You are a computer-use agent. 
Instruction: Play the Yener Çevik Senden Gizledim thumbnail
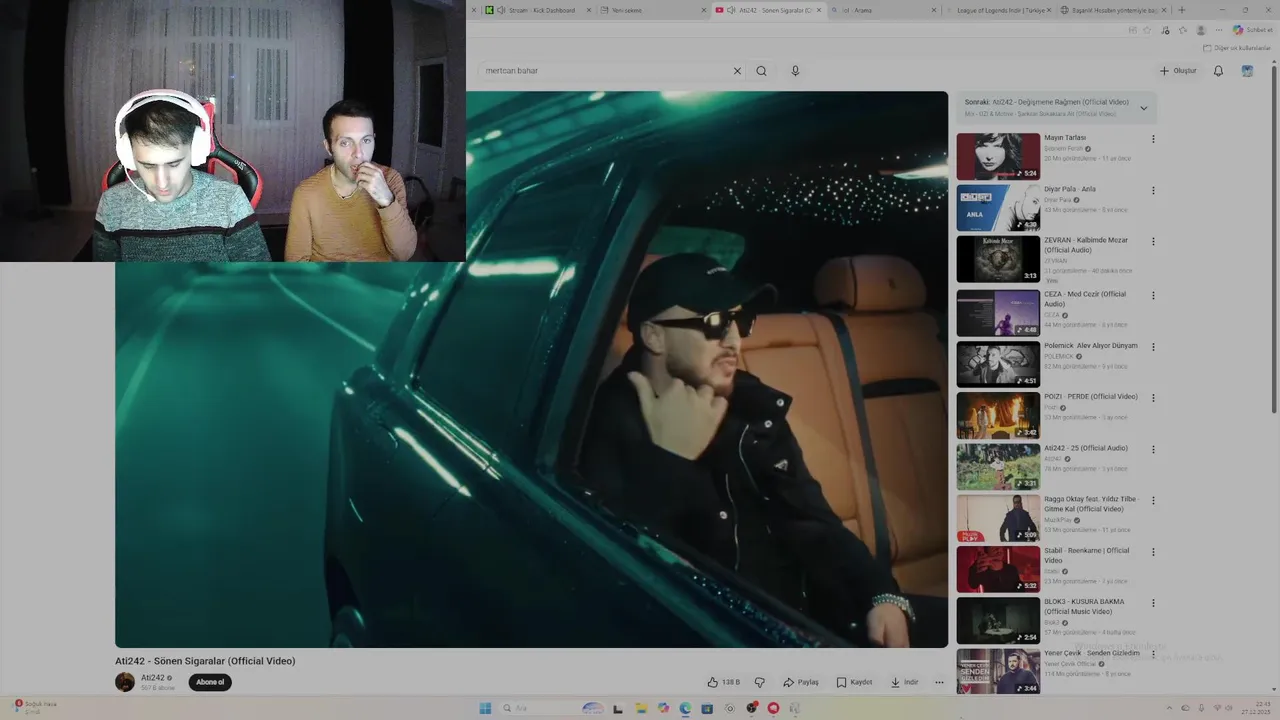[998, 671]
